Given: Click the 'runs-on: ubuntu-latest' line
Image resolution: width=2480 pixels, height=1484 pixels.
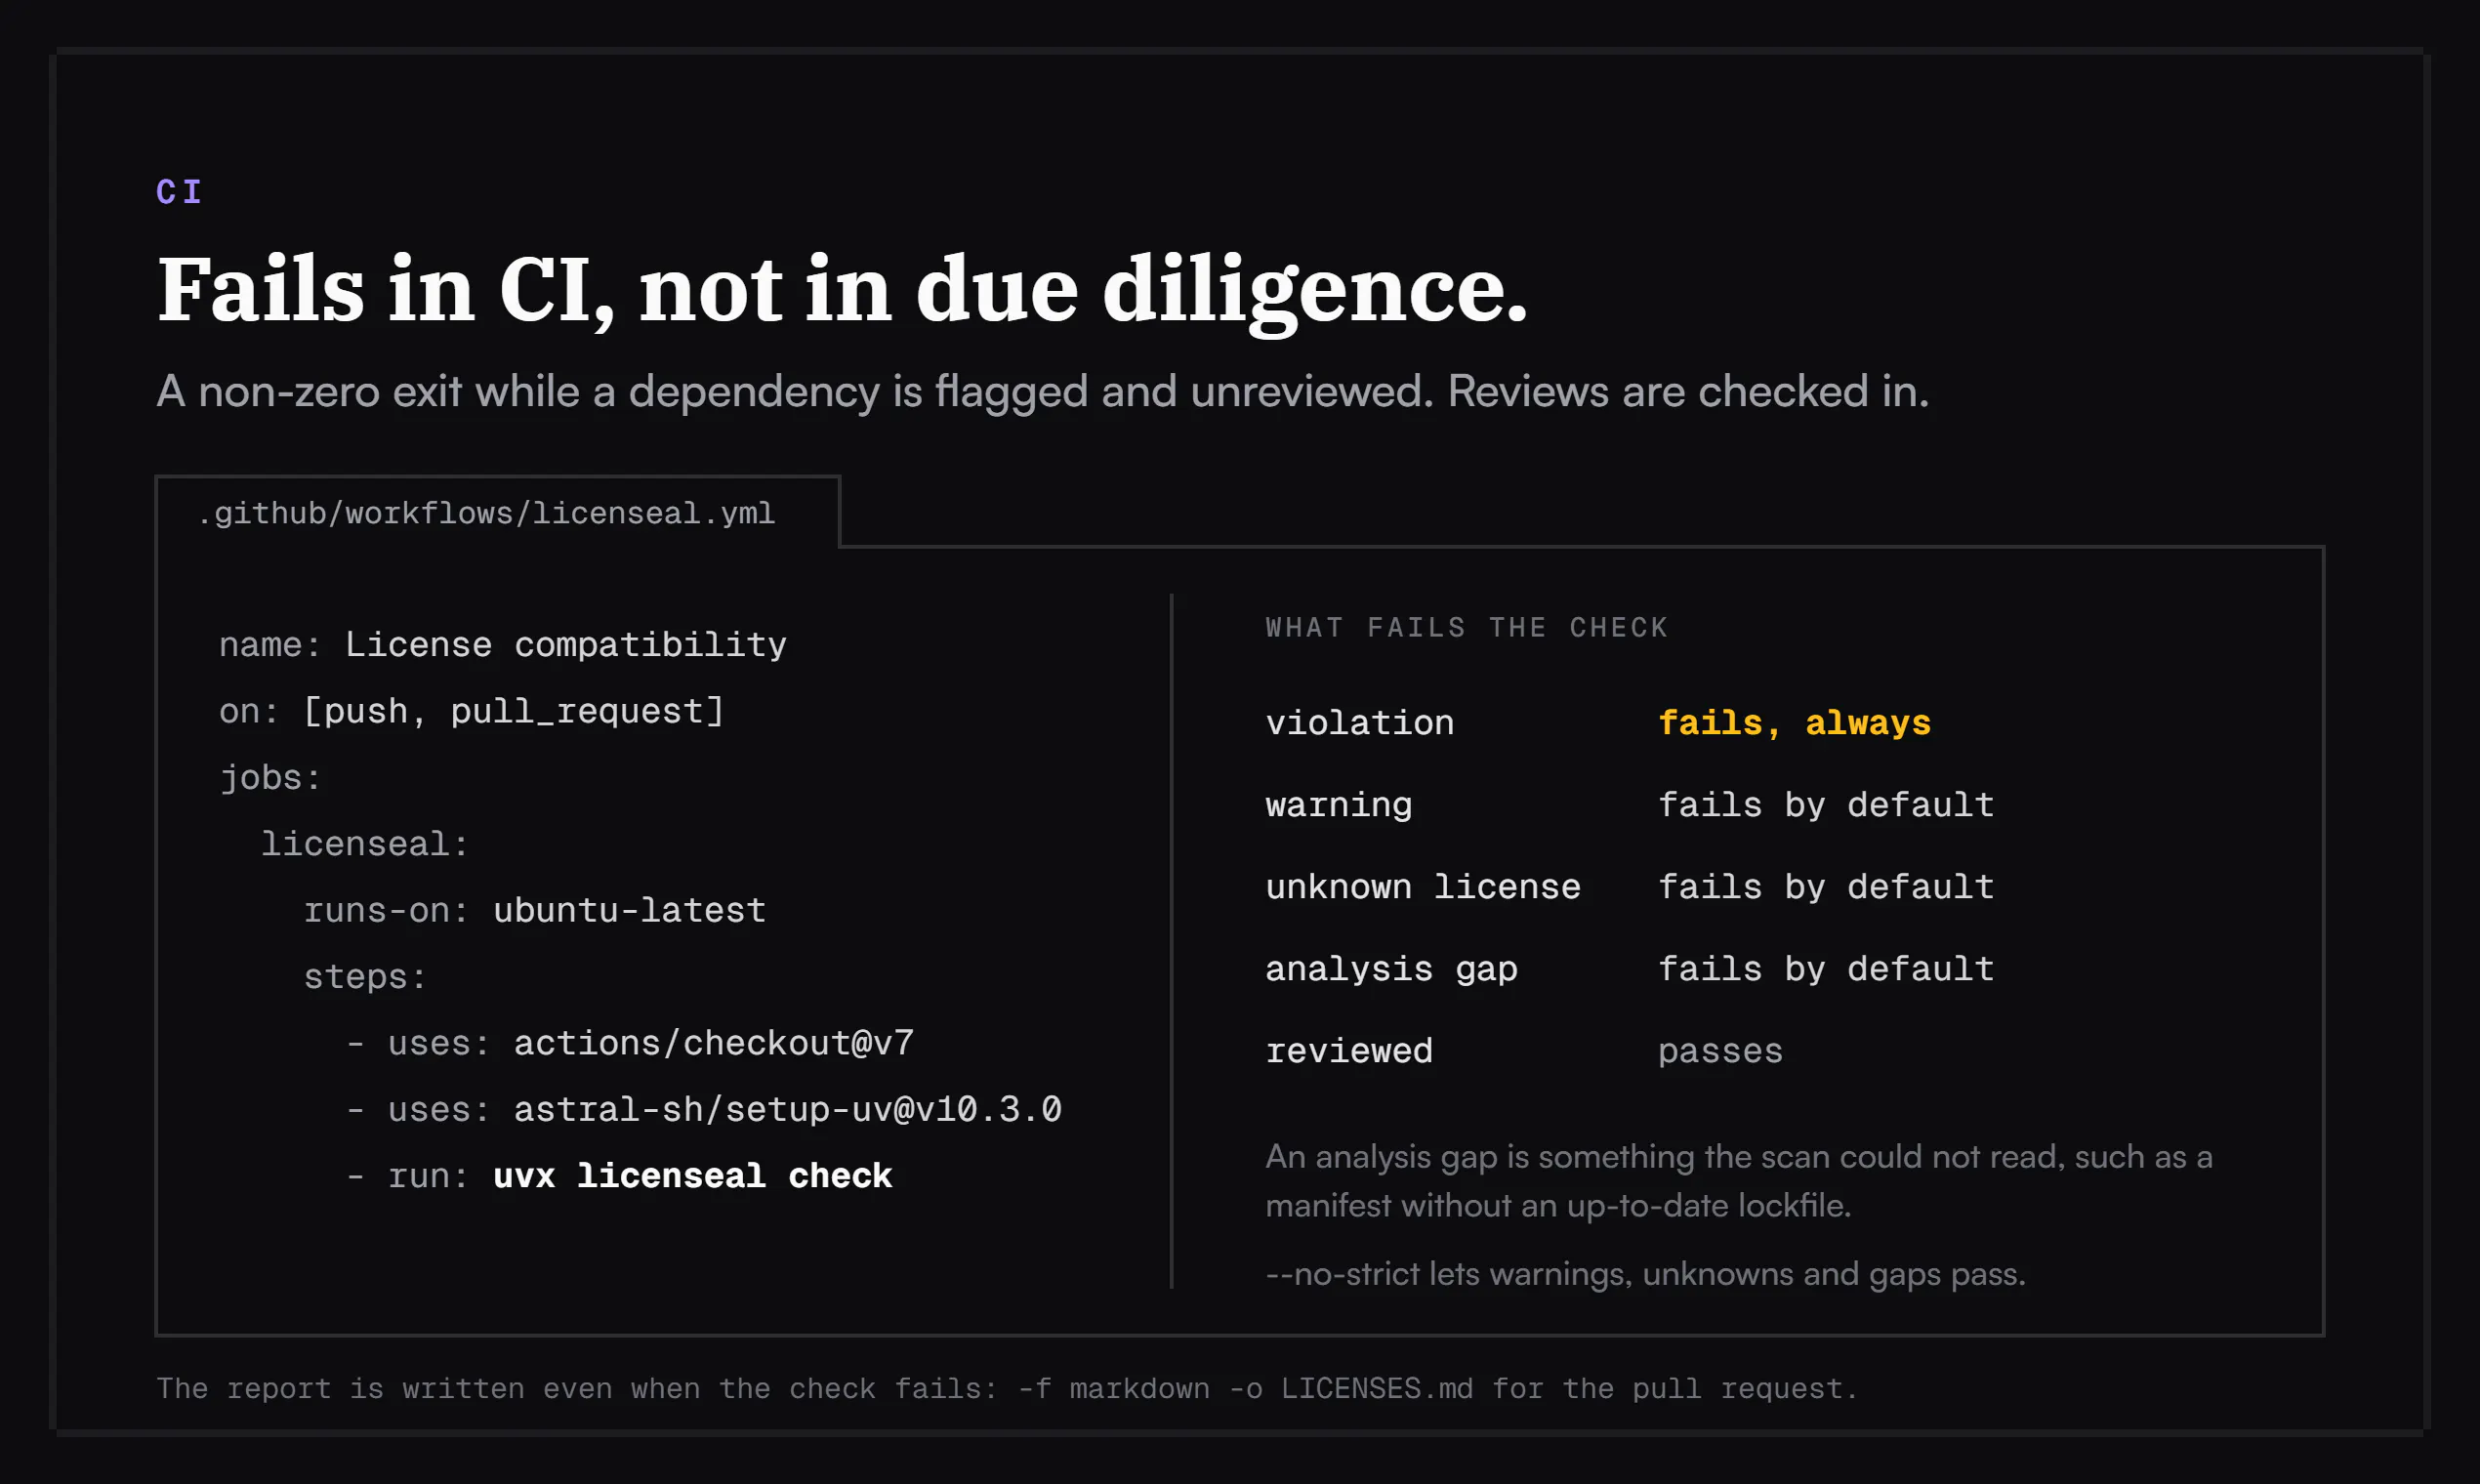Looking at the screenshot, I should 535,910.
